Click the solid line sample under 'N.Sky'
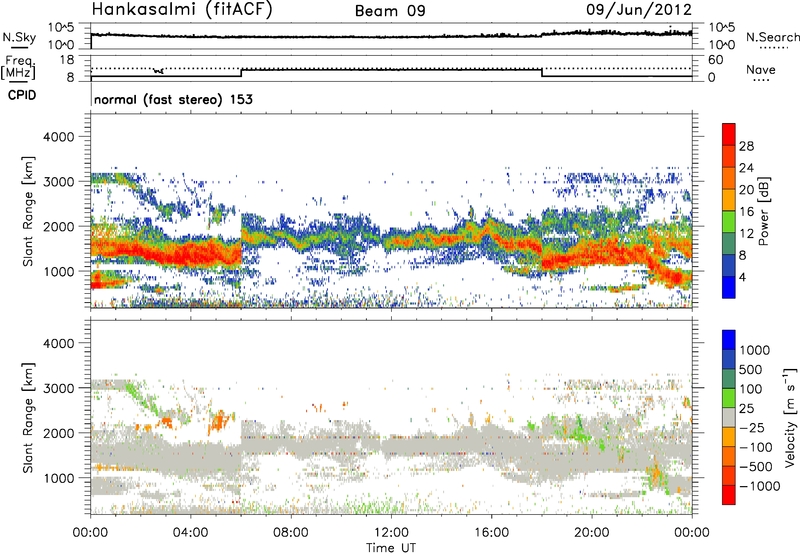 coord(19,47)
